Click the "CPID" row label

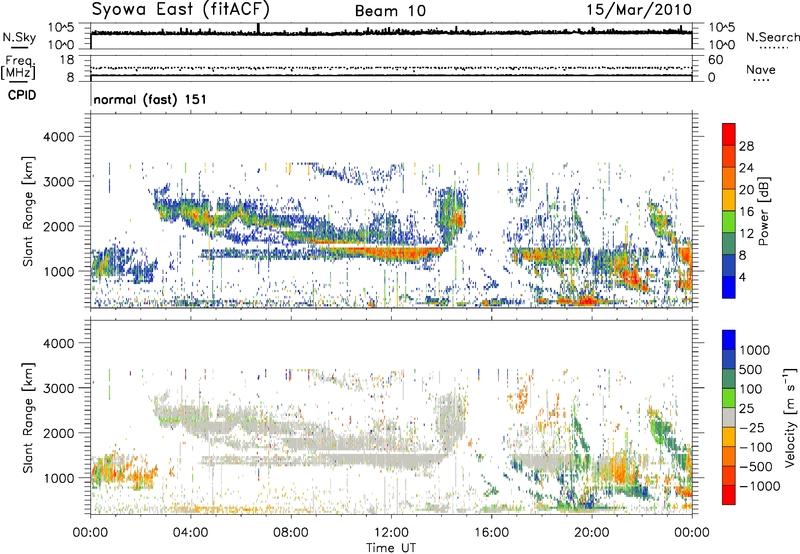point(22,95)
